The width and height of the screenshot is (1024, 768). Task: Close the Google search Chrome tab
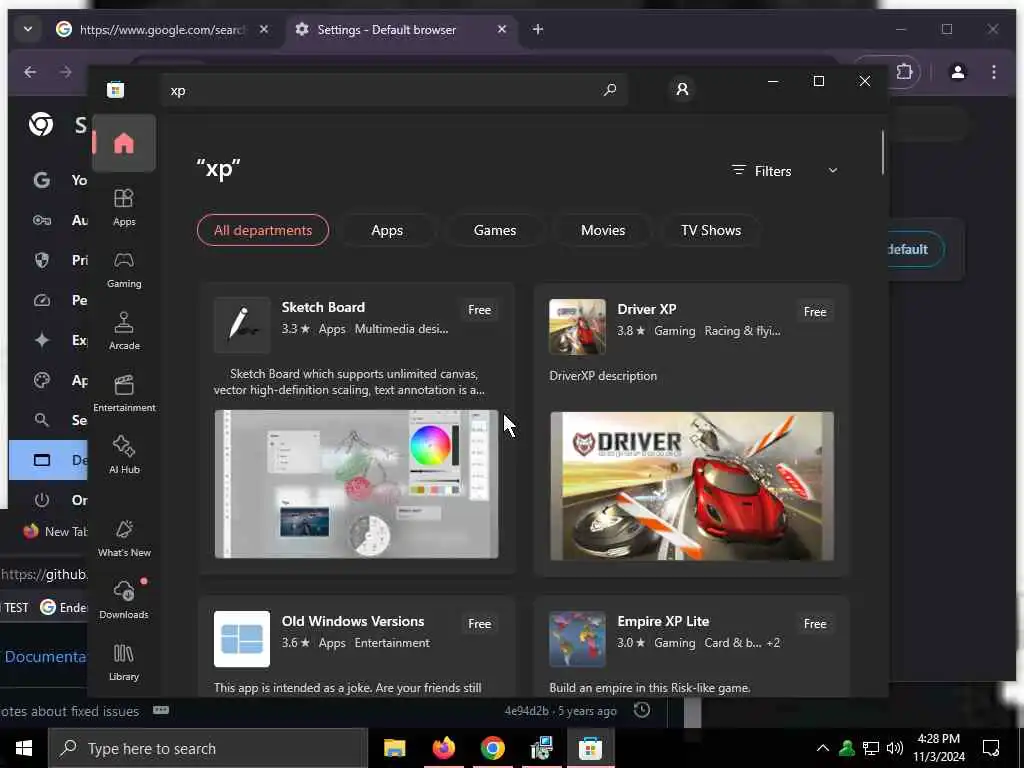pyautogui.click(x=264, y=29)
